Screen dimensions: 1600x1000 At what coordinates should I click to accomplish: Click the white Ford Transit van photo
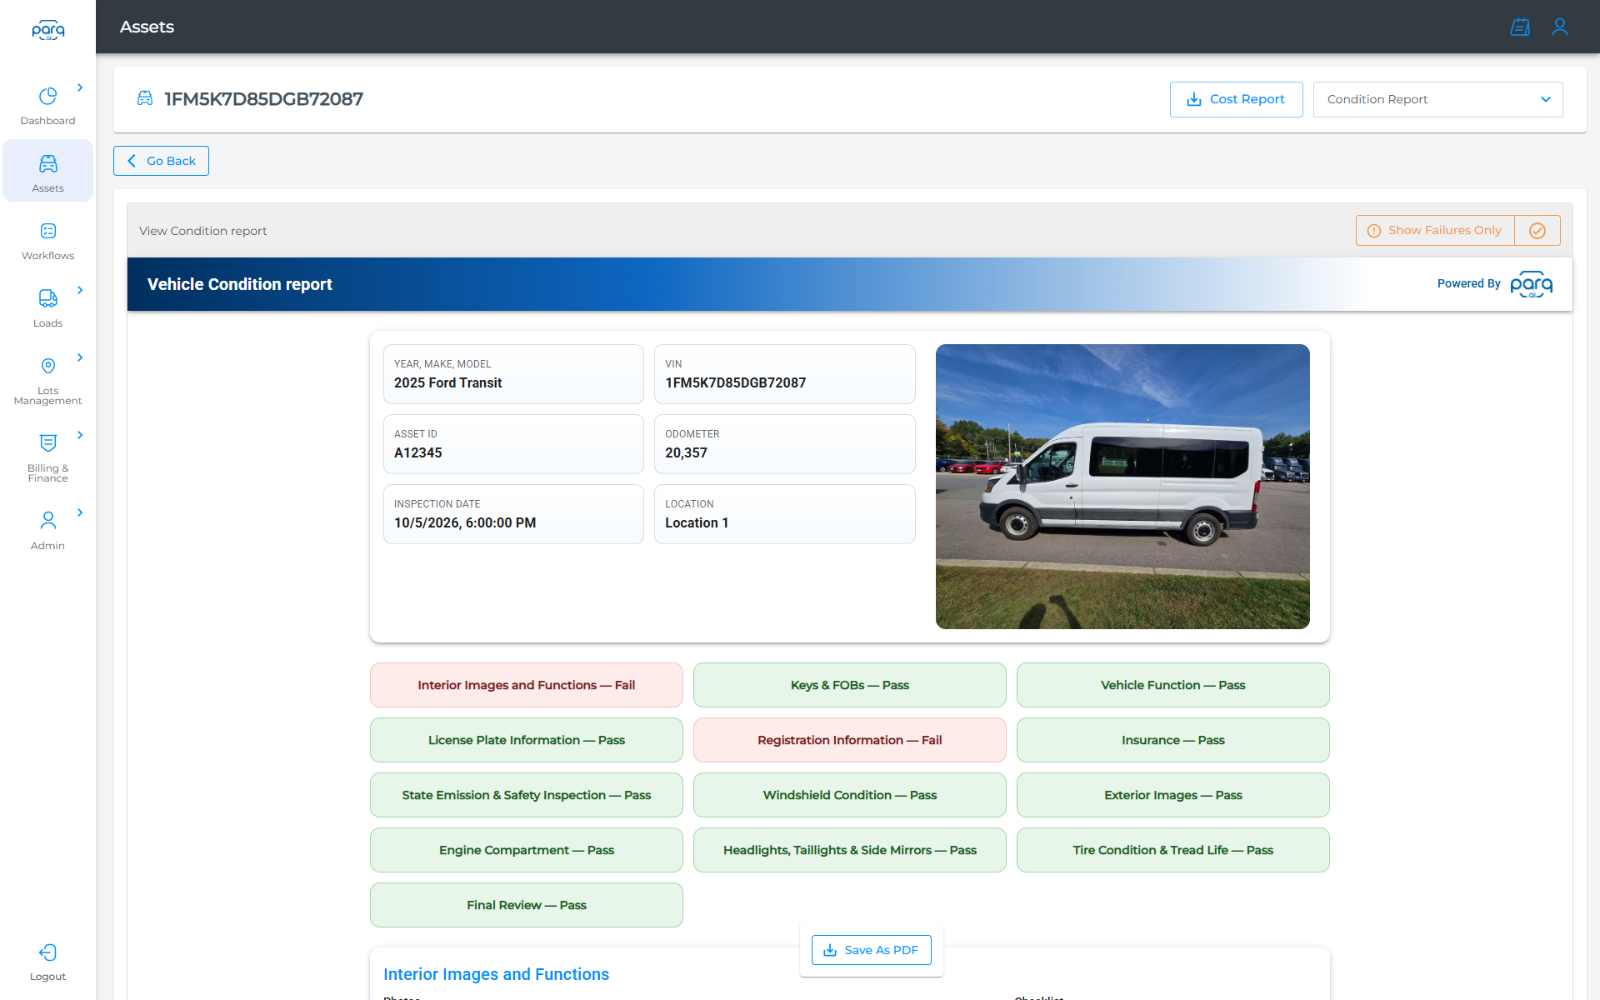pyautogui.click(x=1123, y=486)
